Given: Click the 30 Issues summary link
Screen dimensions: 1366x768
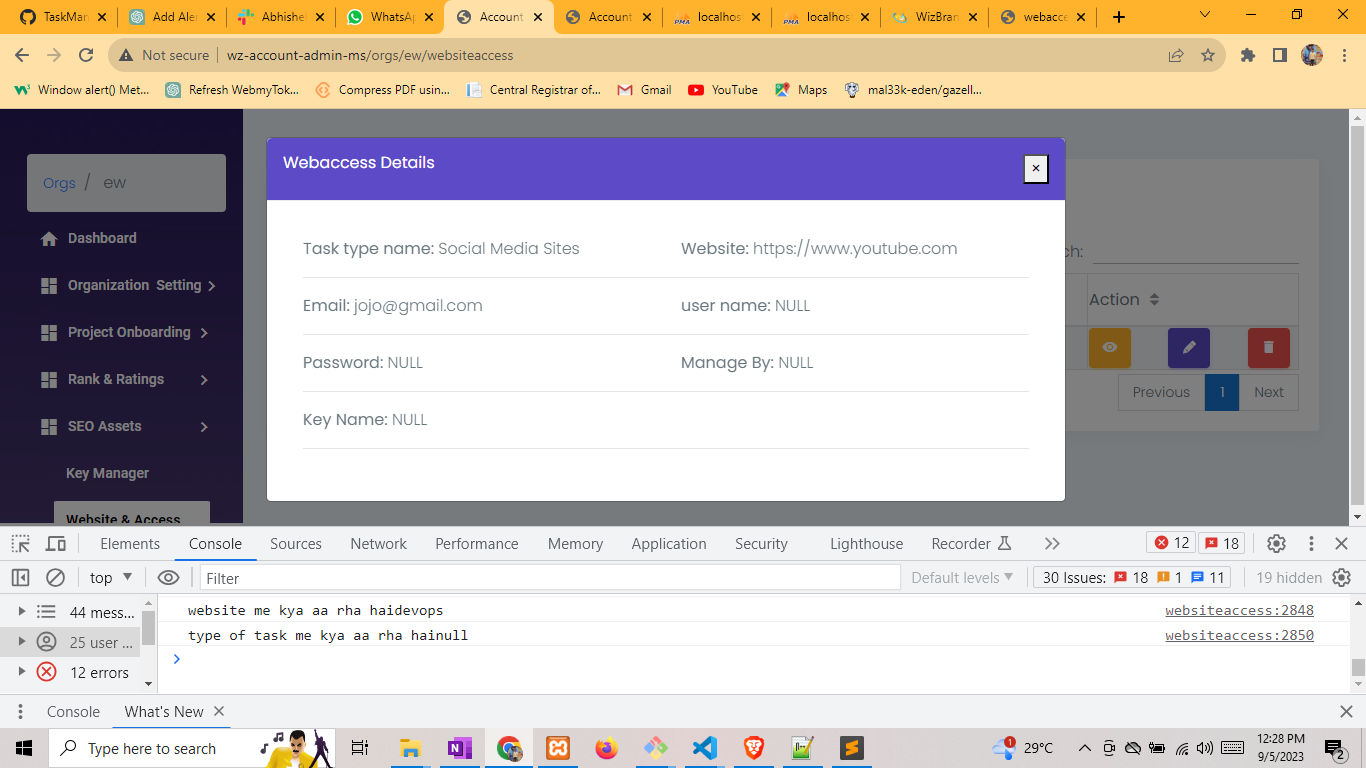Looking at the screenshot, I should 1134,578.
